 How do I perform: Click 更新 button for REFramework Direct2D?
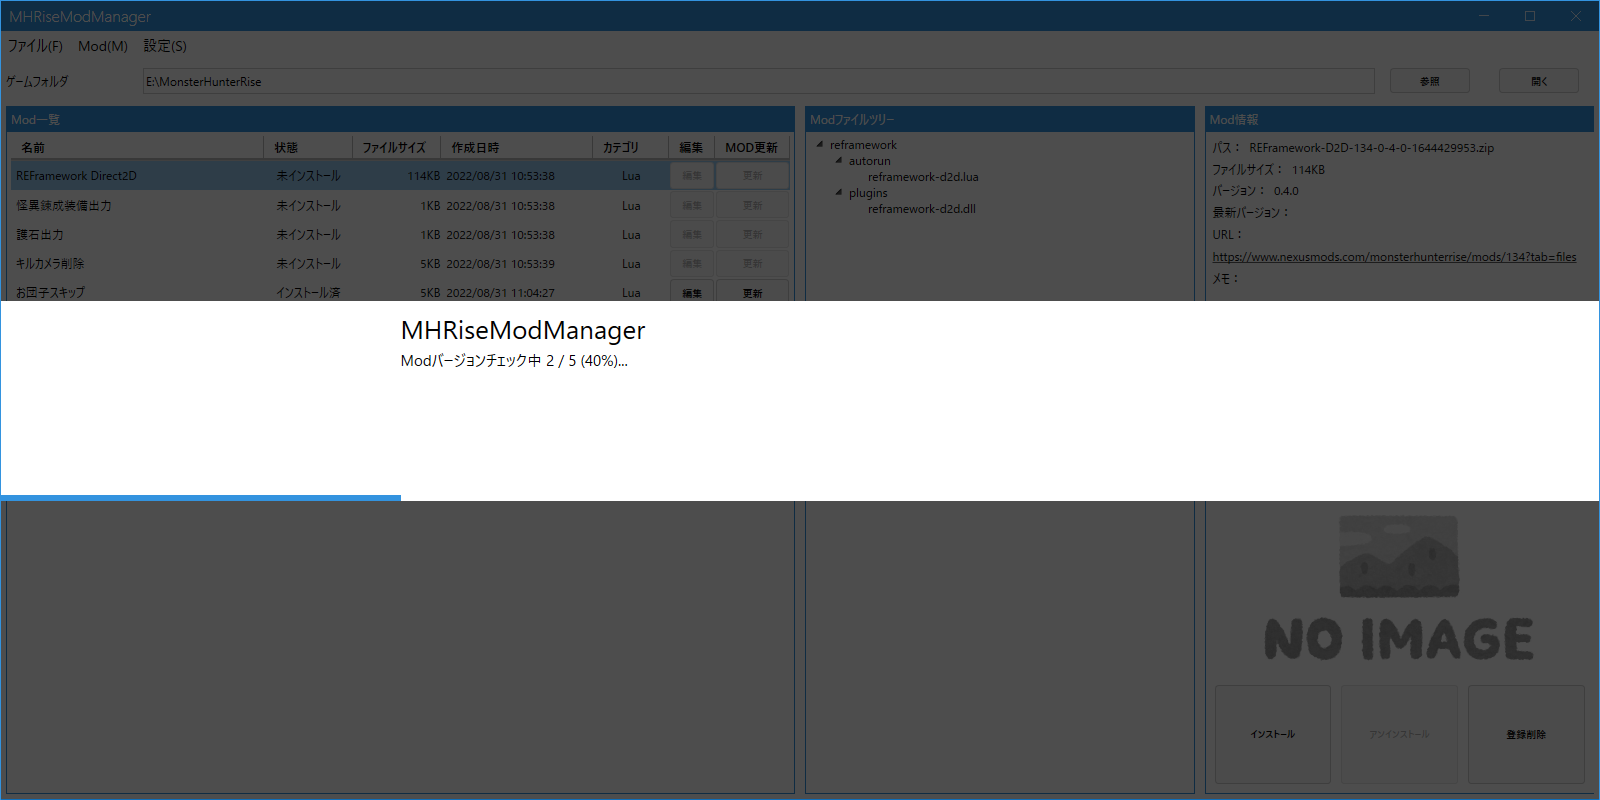click(x=753, y=175)
